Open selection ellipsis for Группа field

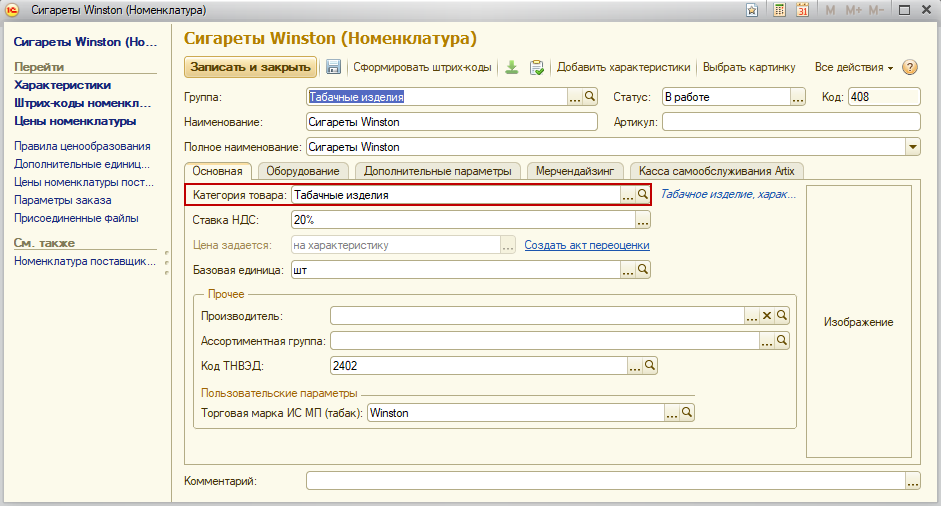pyautogui.click(x=575, y=97)
